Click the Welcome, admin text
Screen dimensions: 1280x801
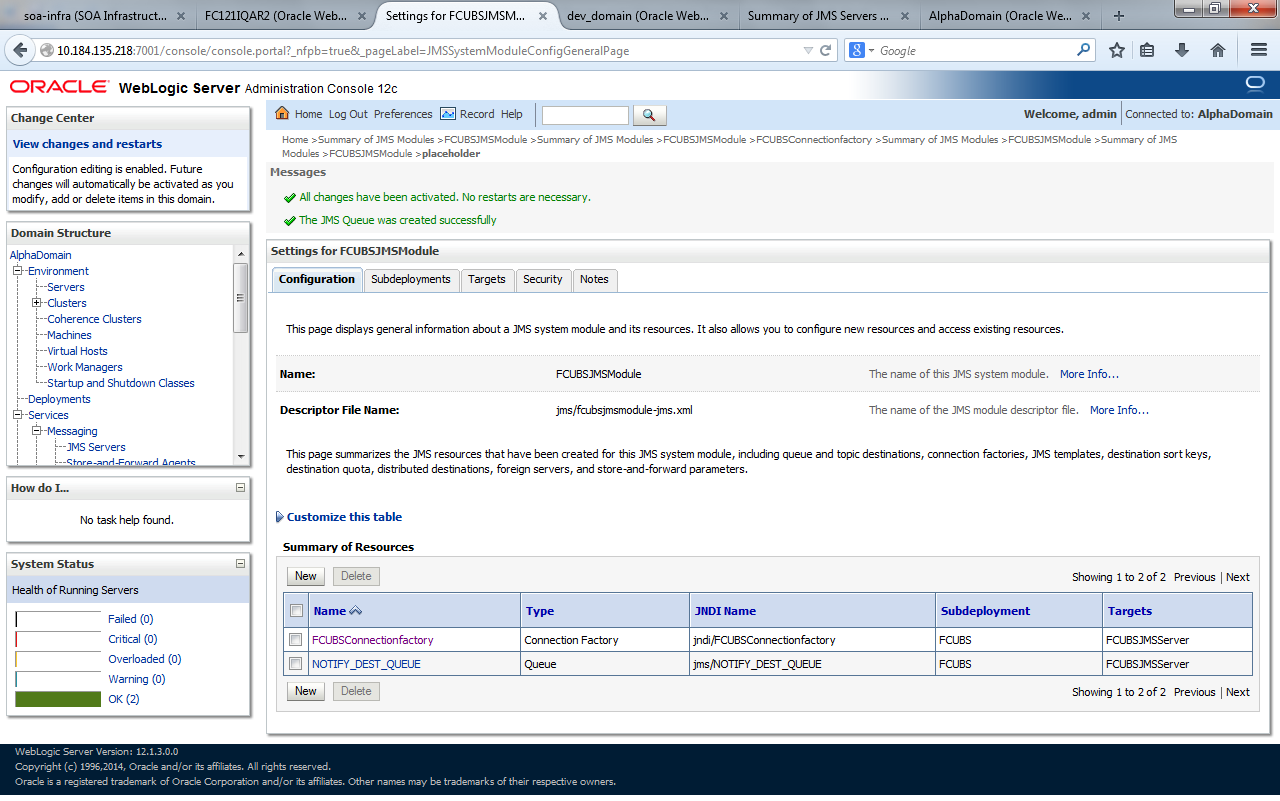point(1070,114)
